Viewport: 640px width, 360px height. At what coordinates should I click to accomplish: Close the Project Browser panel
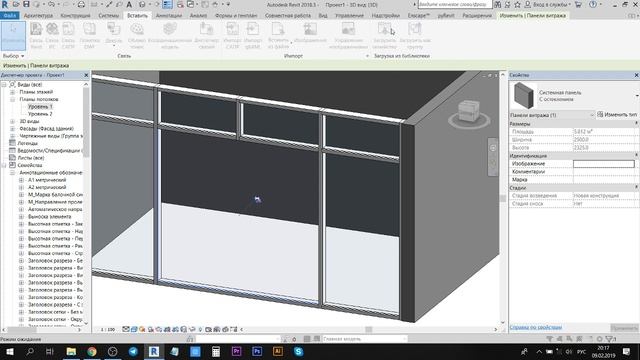86,75
